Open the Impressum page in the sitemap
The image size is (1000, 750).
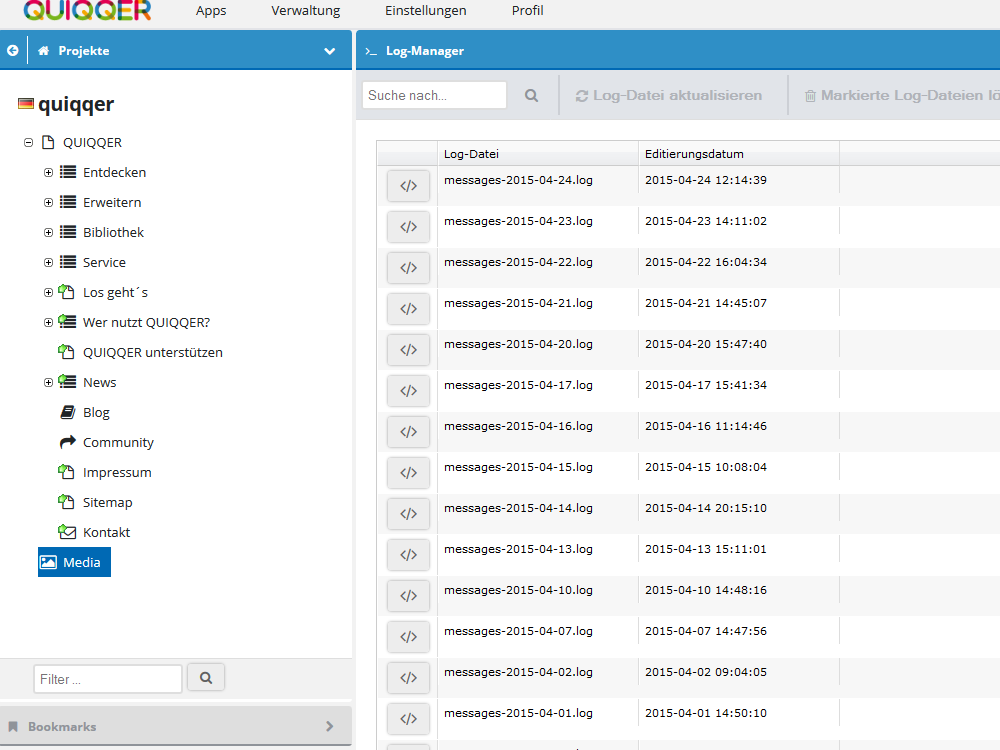(x=117, y=472)
